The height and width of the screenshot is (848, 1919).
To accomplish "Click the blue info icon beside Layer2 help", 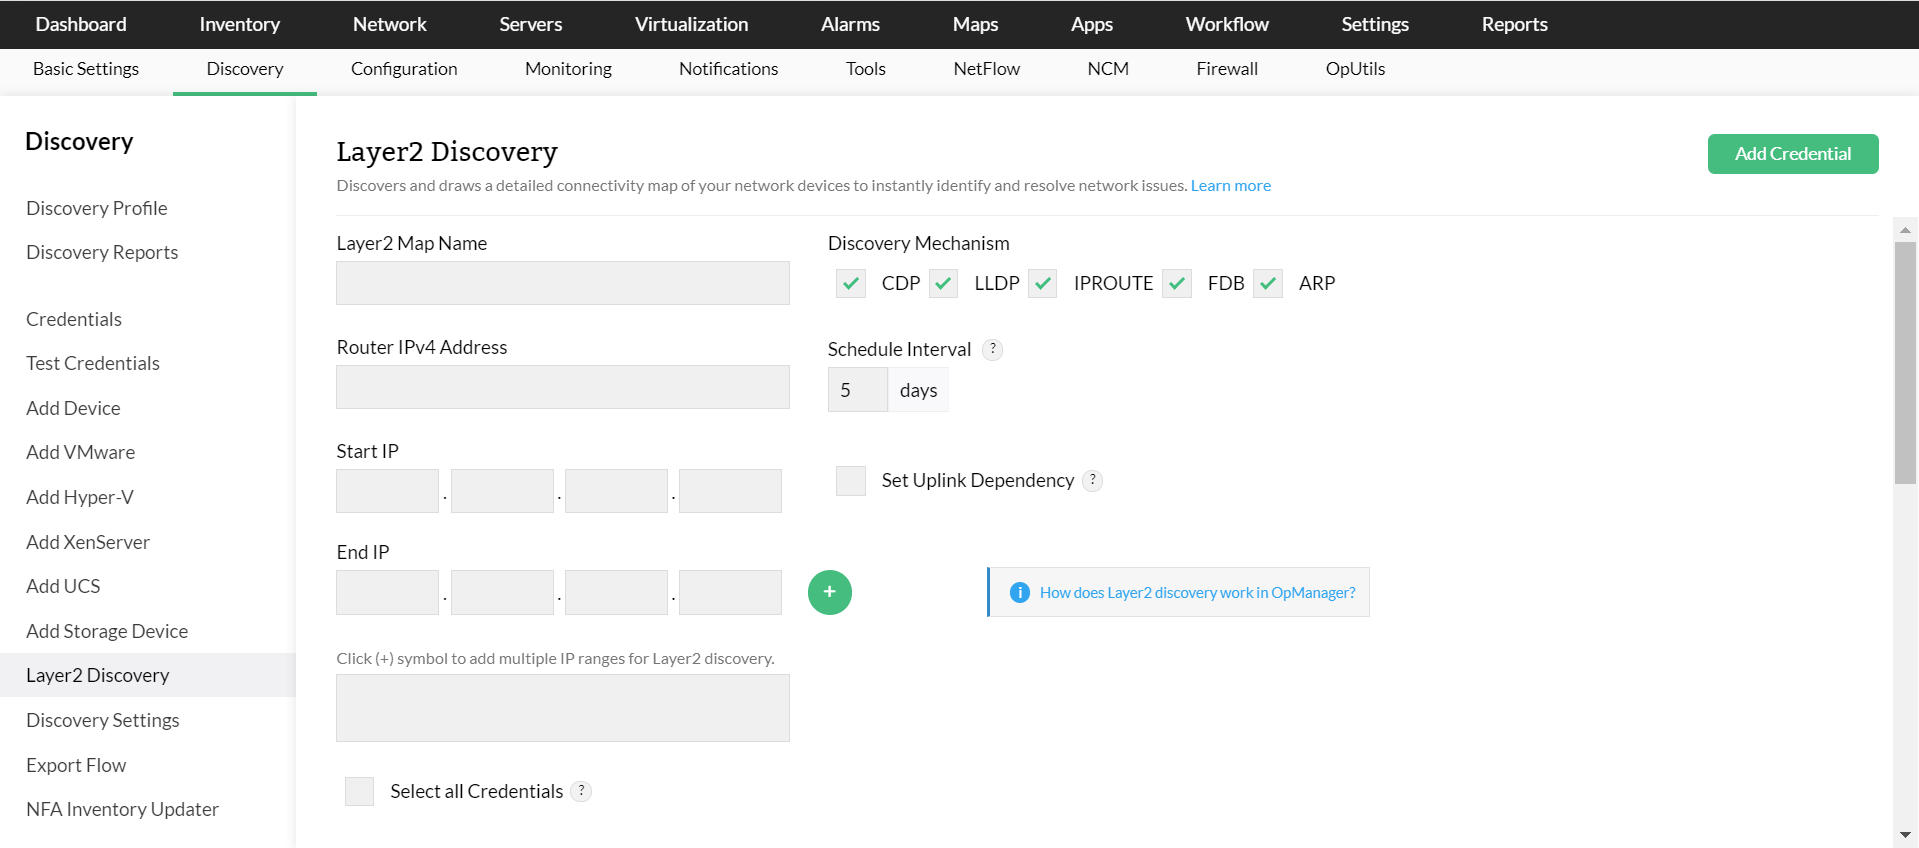I will click(x=1019, y=593).
